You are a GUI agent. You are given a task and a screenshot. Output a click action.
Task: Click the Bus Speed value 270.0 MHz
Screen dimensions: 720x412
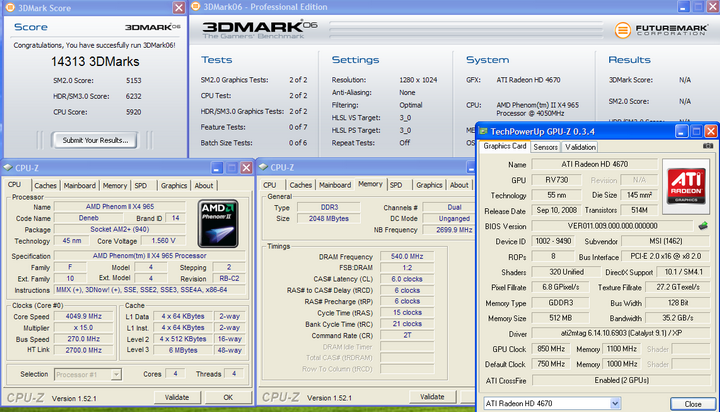tap(83, 339)
